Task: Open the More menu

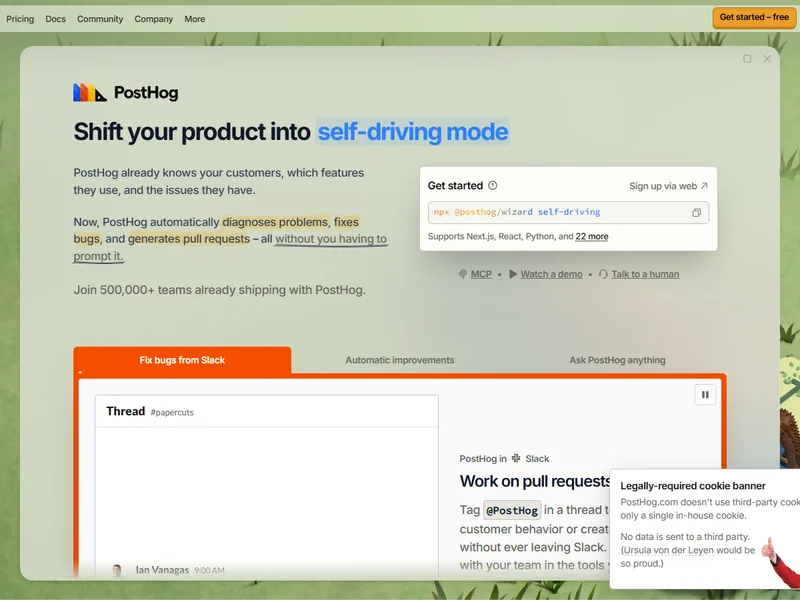Action: [194, 19]
